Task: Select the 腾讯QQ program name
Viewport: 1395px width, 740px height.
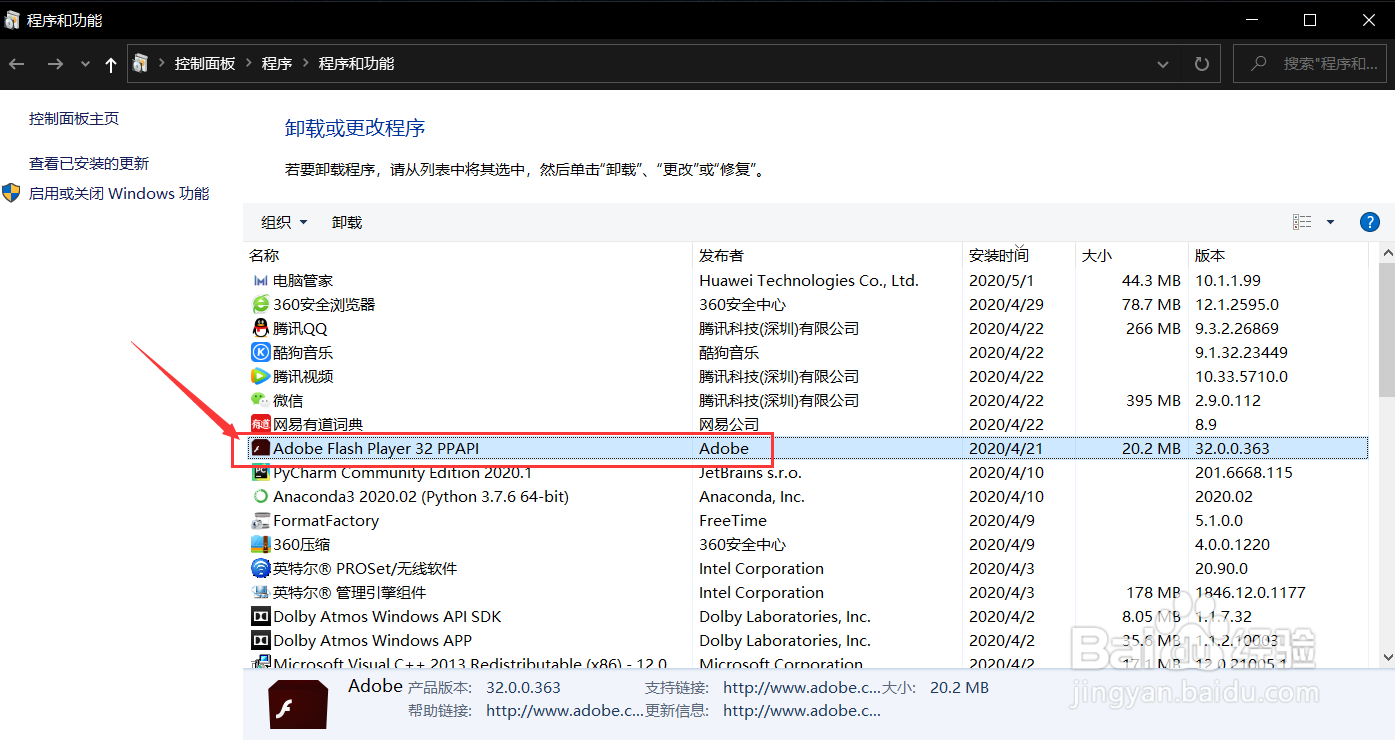Action: [x=300, y=329]
